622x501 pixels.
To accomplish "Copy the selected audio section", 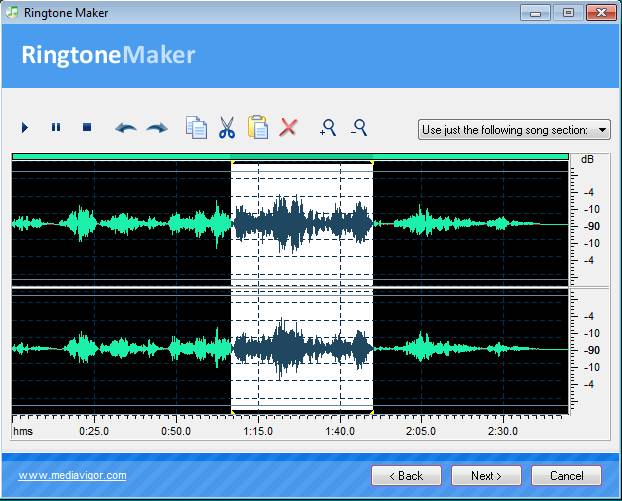I will pyautogui.click(x=196, y=128).
